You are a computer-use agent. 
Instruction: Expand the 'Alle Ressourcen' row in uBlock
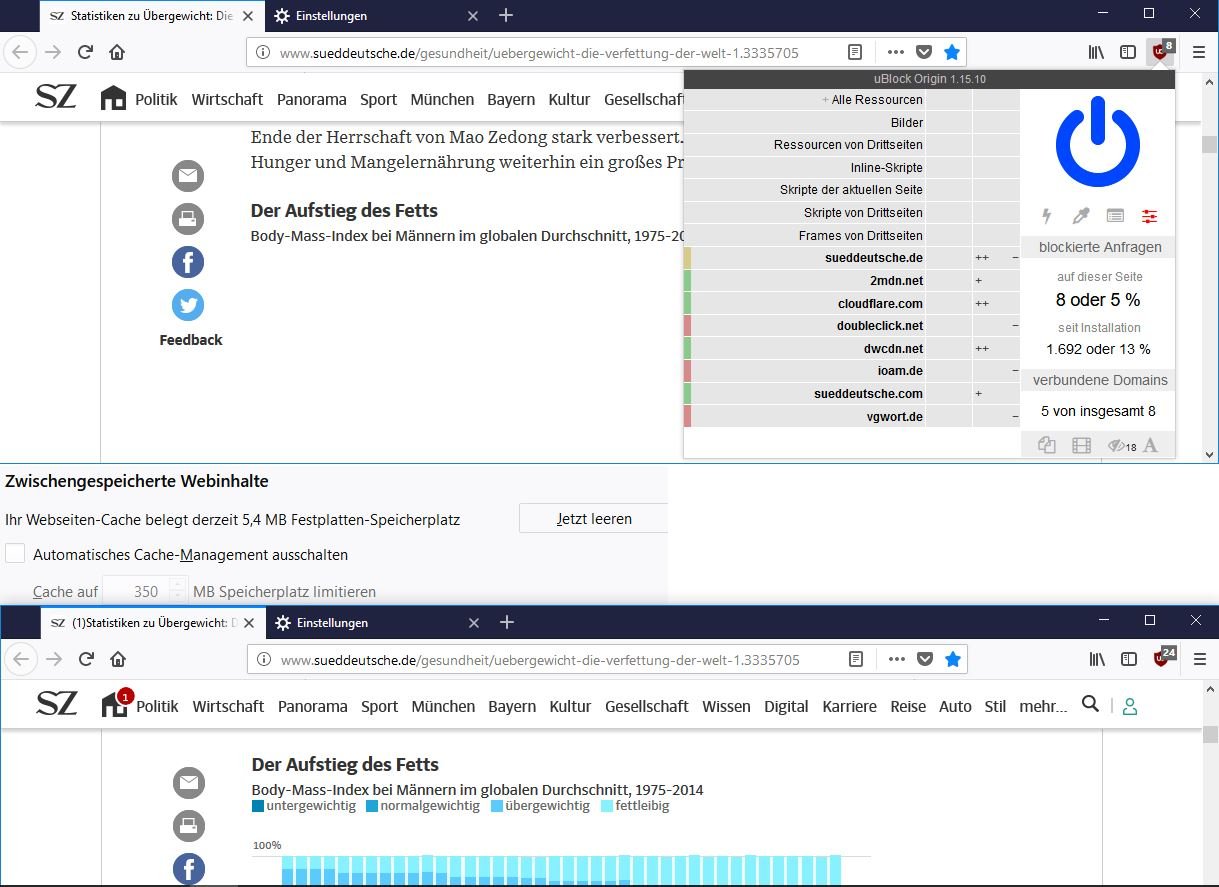pyautogui.click(x=826, y=100)
